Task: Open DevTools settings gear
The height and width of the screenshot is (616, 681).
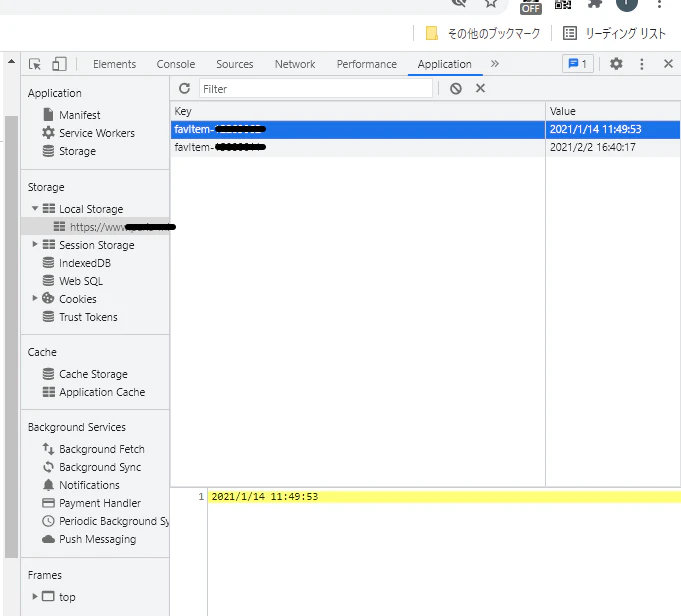Action: pyautogui.click(x=616, y=64)
